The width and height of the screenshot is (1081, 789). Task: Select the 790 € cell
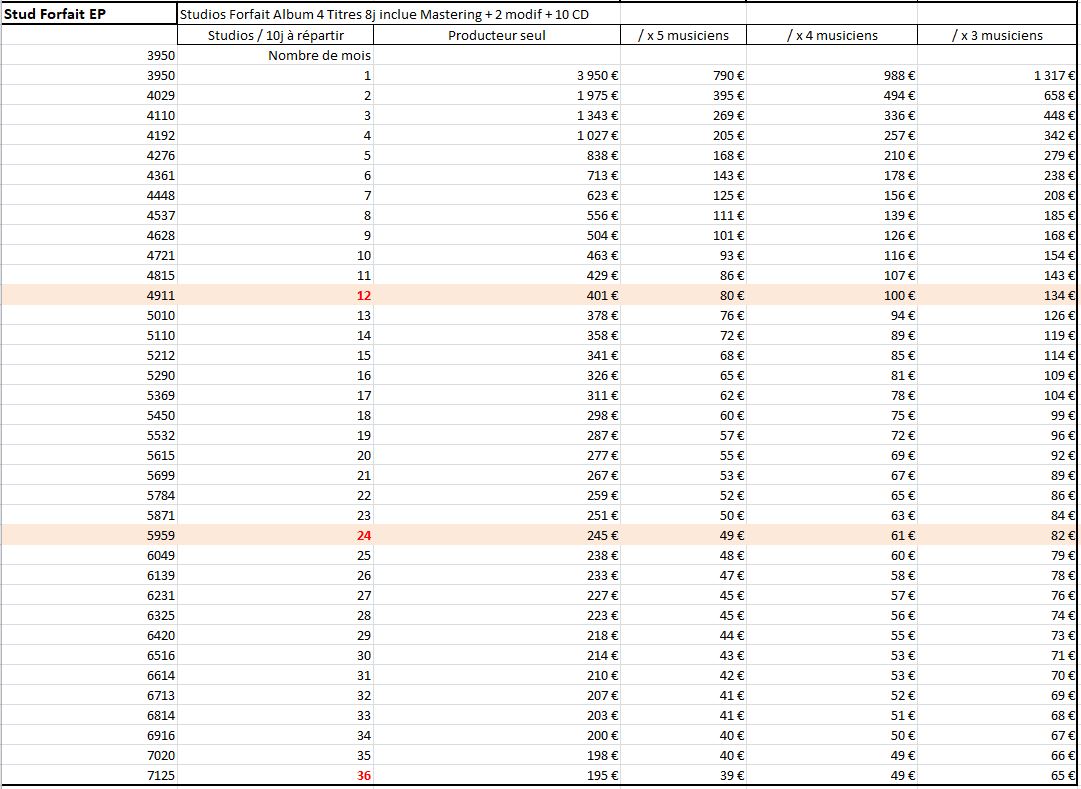[727, 75]
